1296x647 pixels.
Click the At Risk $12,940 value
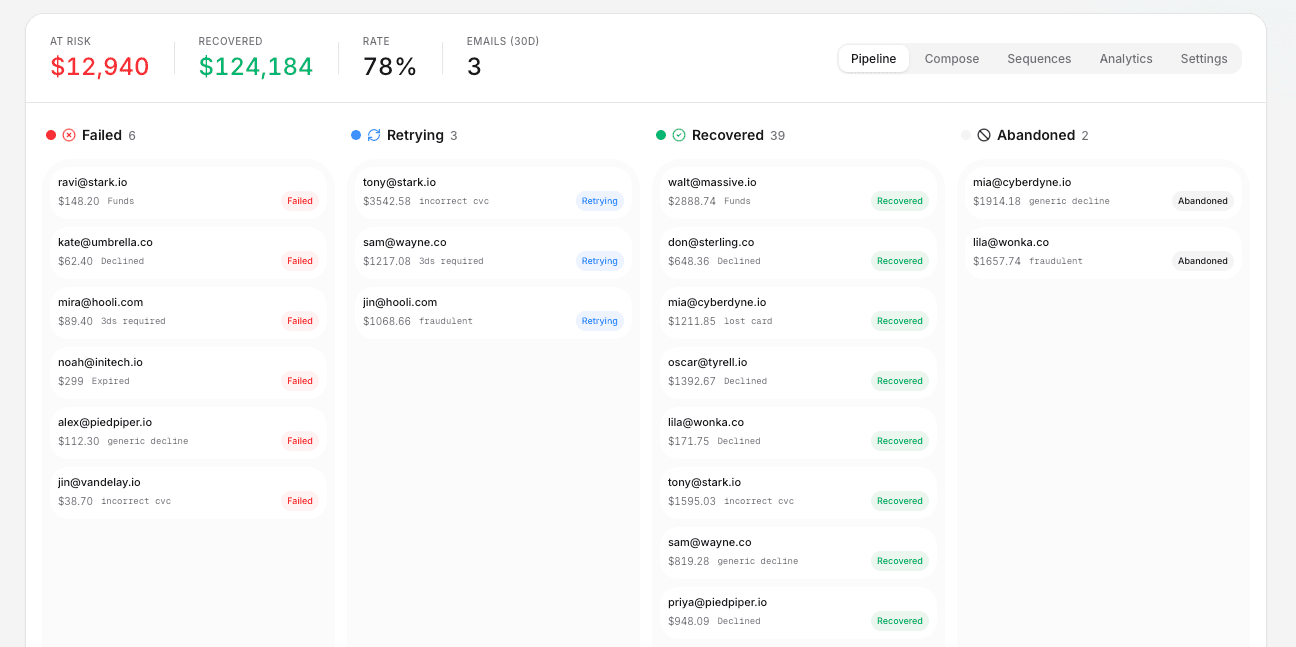click(x=100, y=67)
